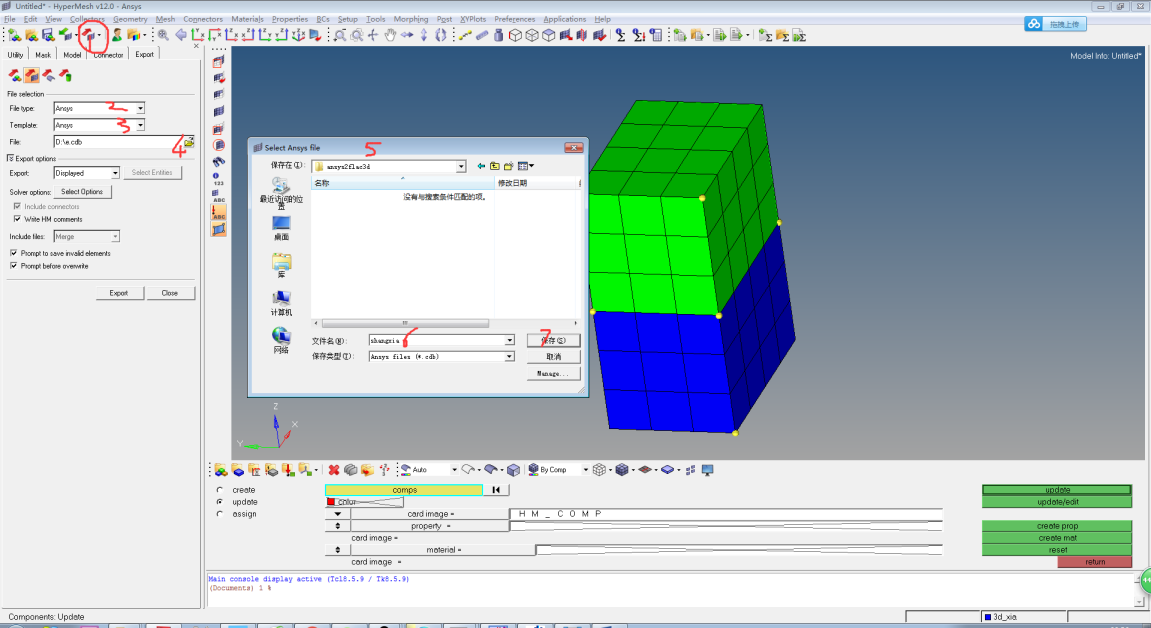
Task: Click the numbers 123 display icon
Action: 218,181
